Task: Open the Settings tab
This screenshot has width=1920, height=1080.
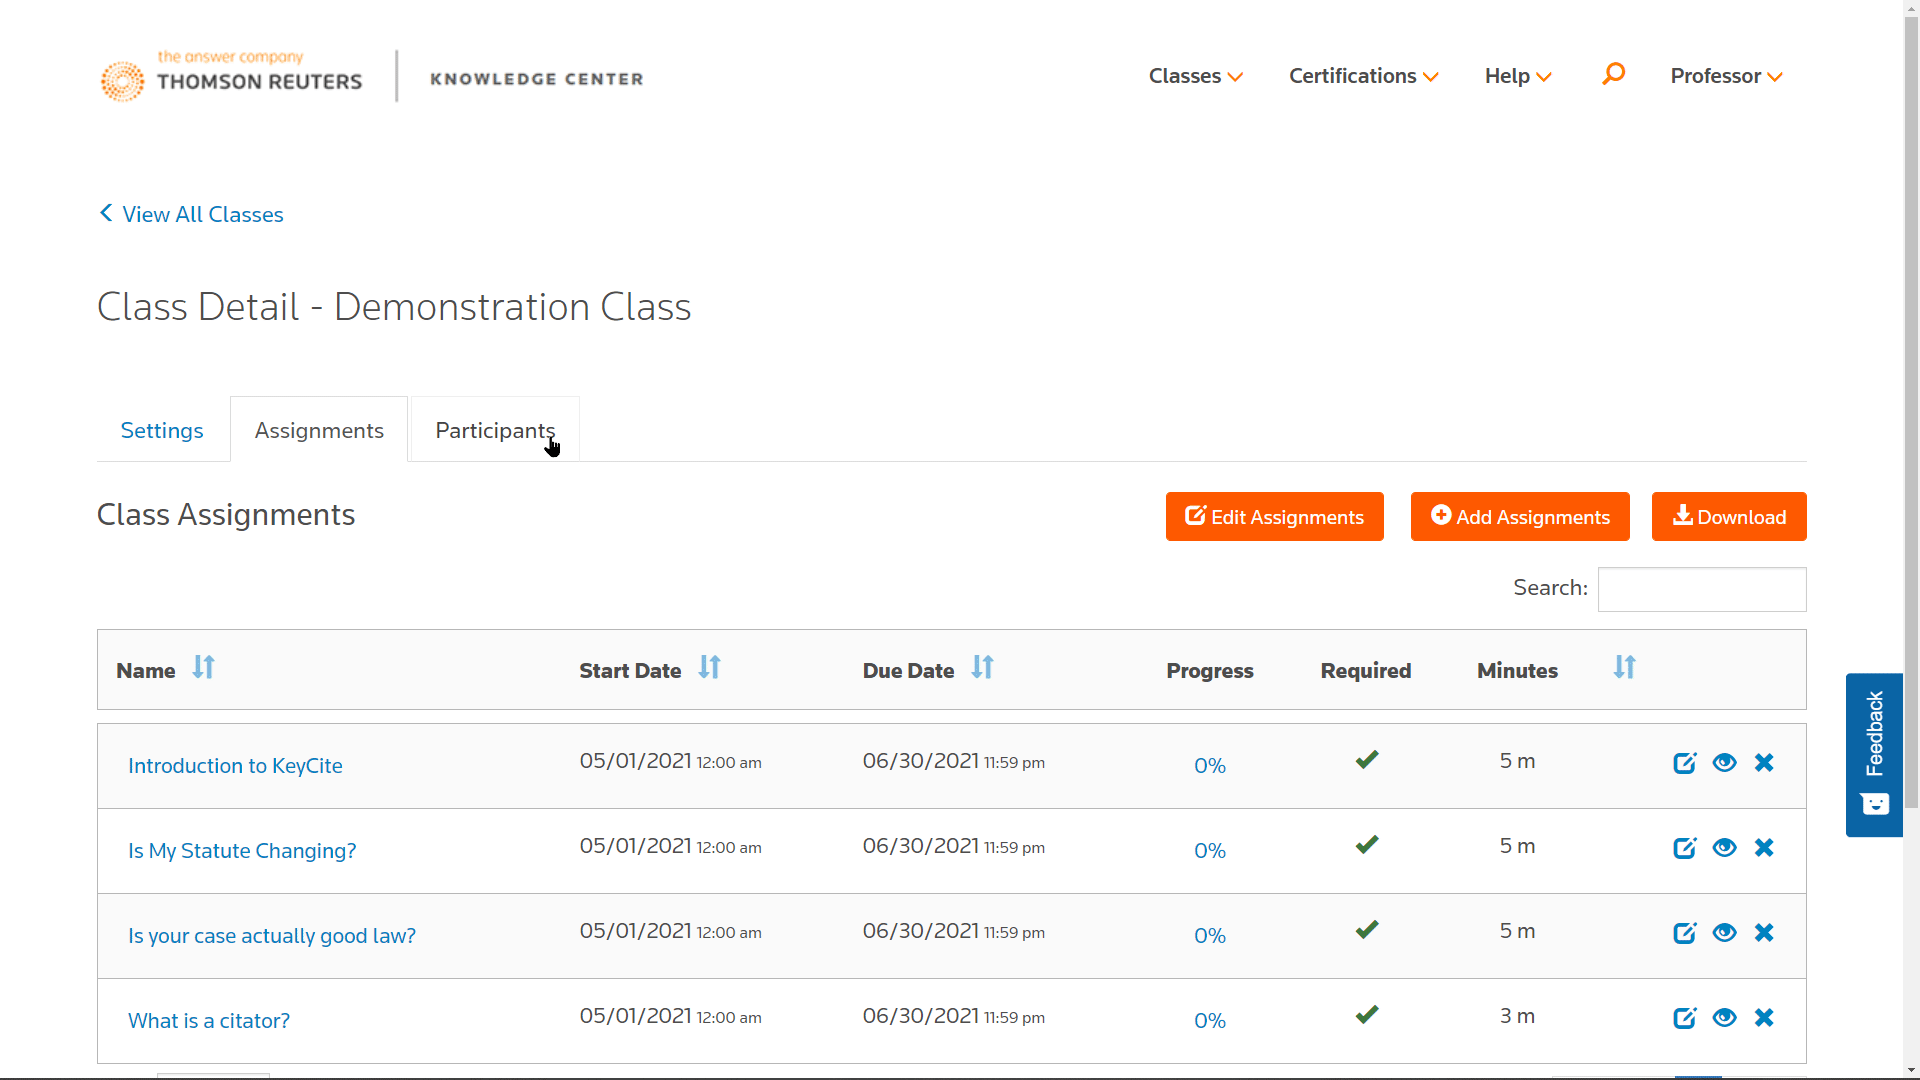Action: pyautogui.click(x=162, y=430)
